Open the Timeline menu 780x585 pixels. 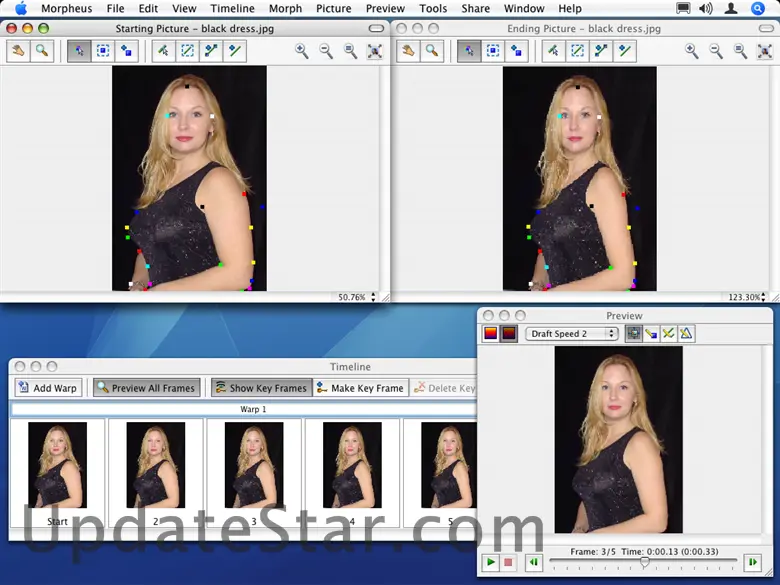click(232, 8)
